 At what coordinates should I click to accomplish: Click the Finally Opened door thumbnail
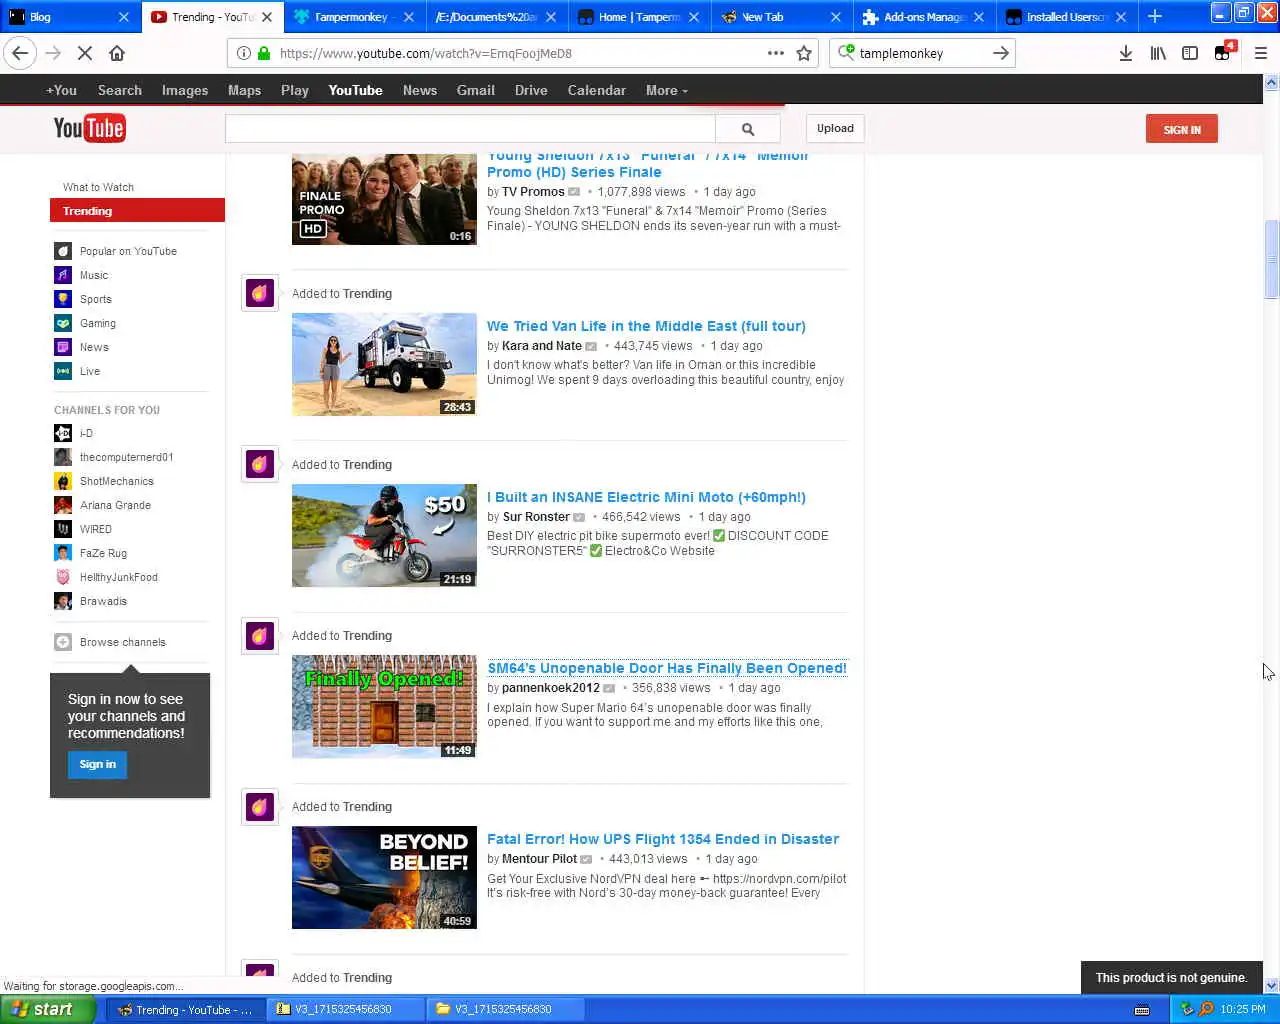tap(384, 706)
